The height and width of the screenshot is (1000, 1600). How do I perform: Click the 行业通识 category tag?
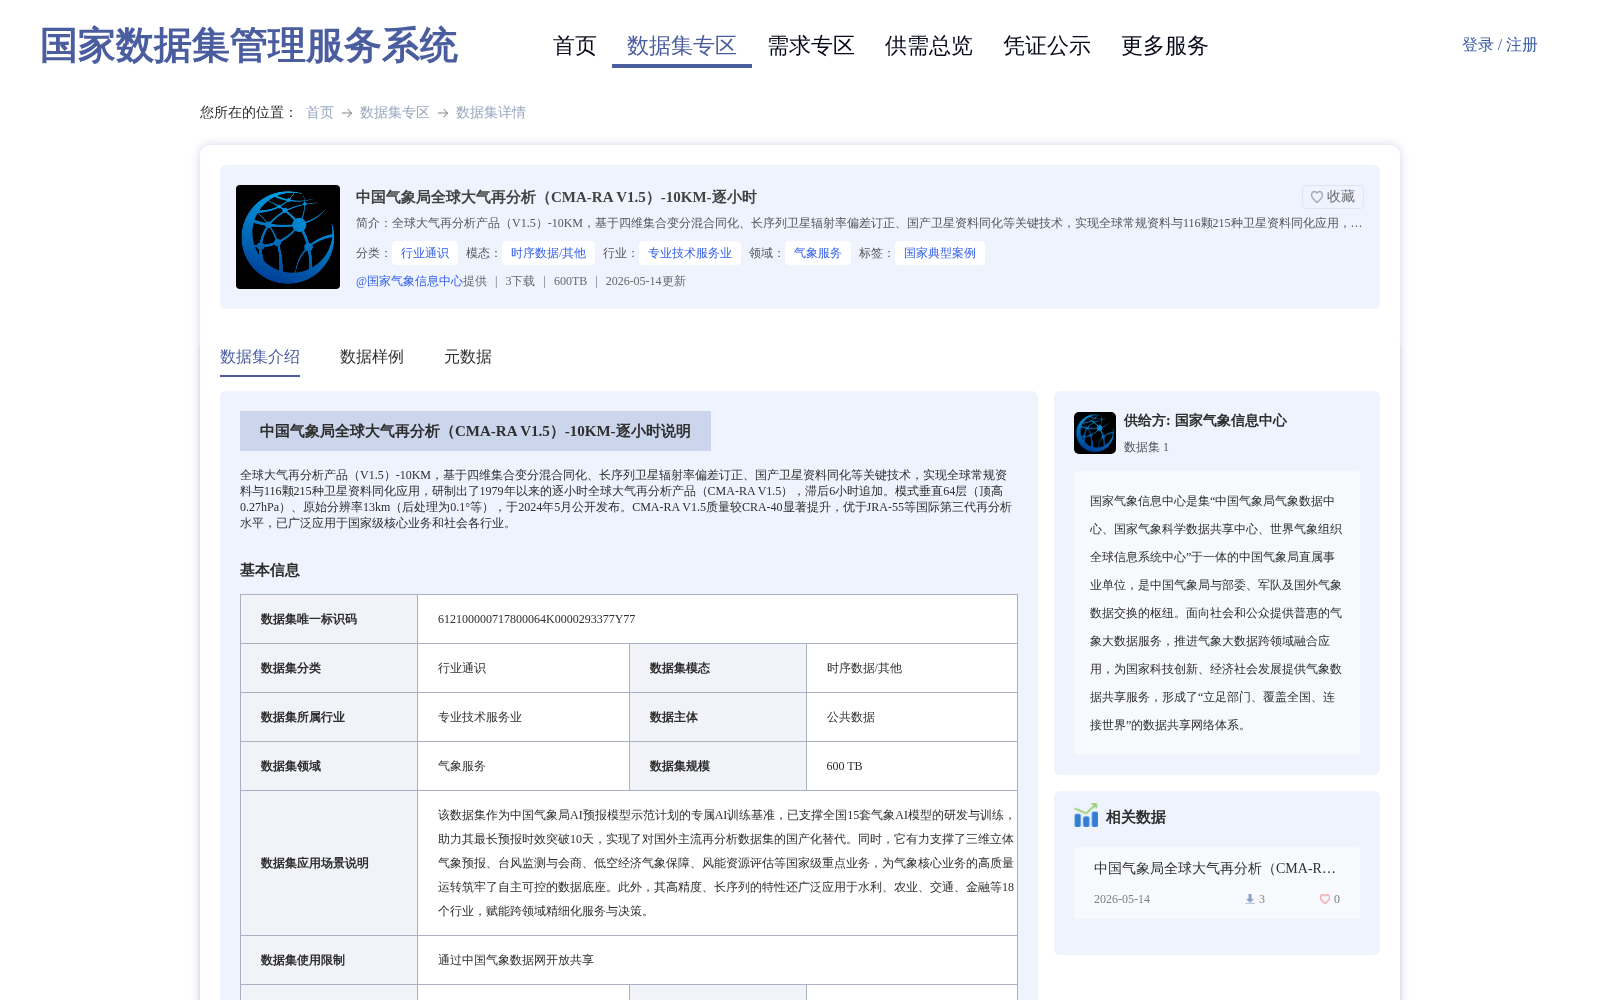click(x=425, y=253)
